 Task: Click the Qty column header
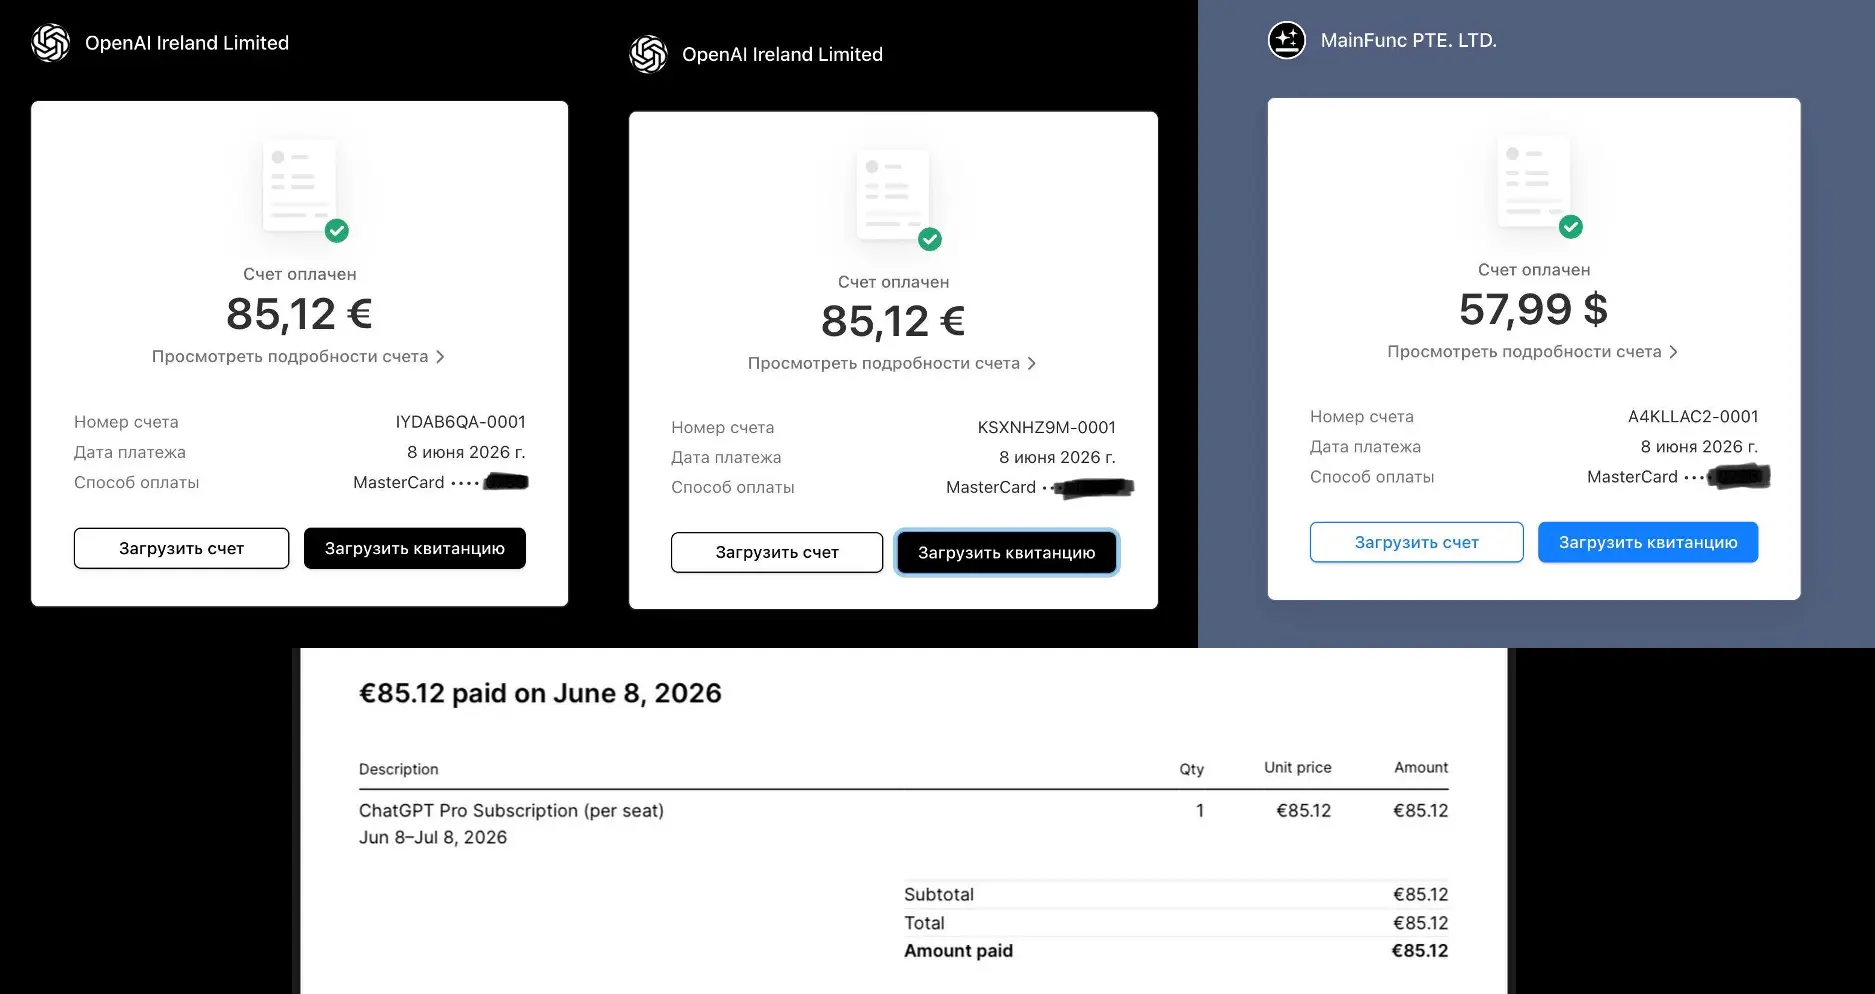[x=1191, y=768]
